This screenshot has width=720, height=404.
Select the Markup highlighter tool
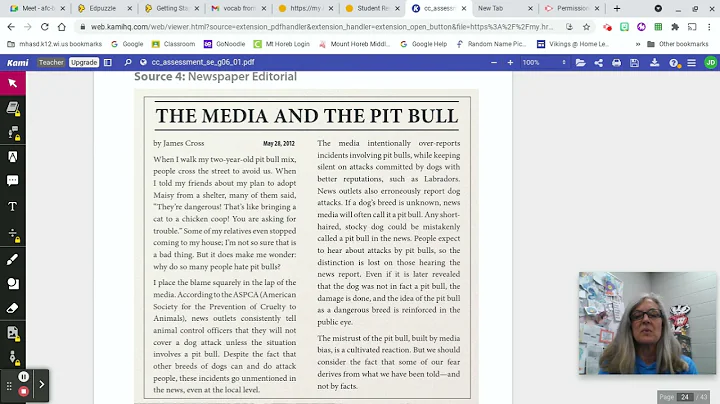tap(12, 157)
